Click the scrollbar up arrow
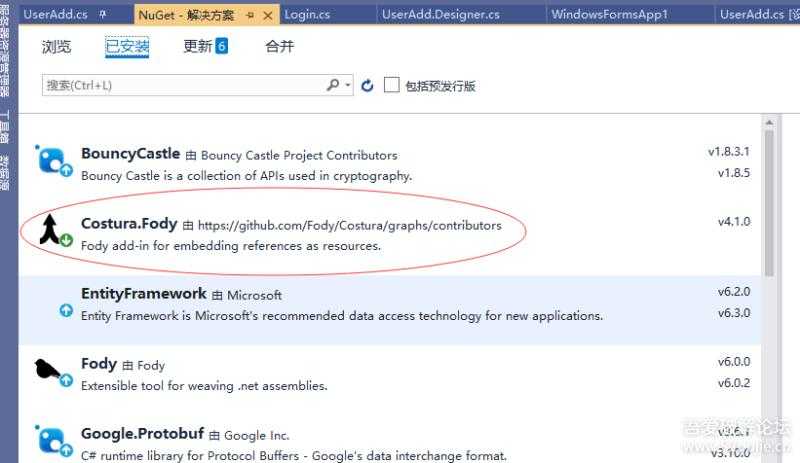This screenshot has height=463, width=800. (769, 123)
